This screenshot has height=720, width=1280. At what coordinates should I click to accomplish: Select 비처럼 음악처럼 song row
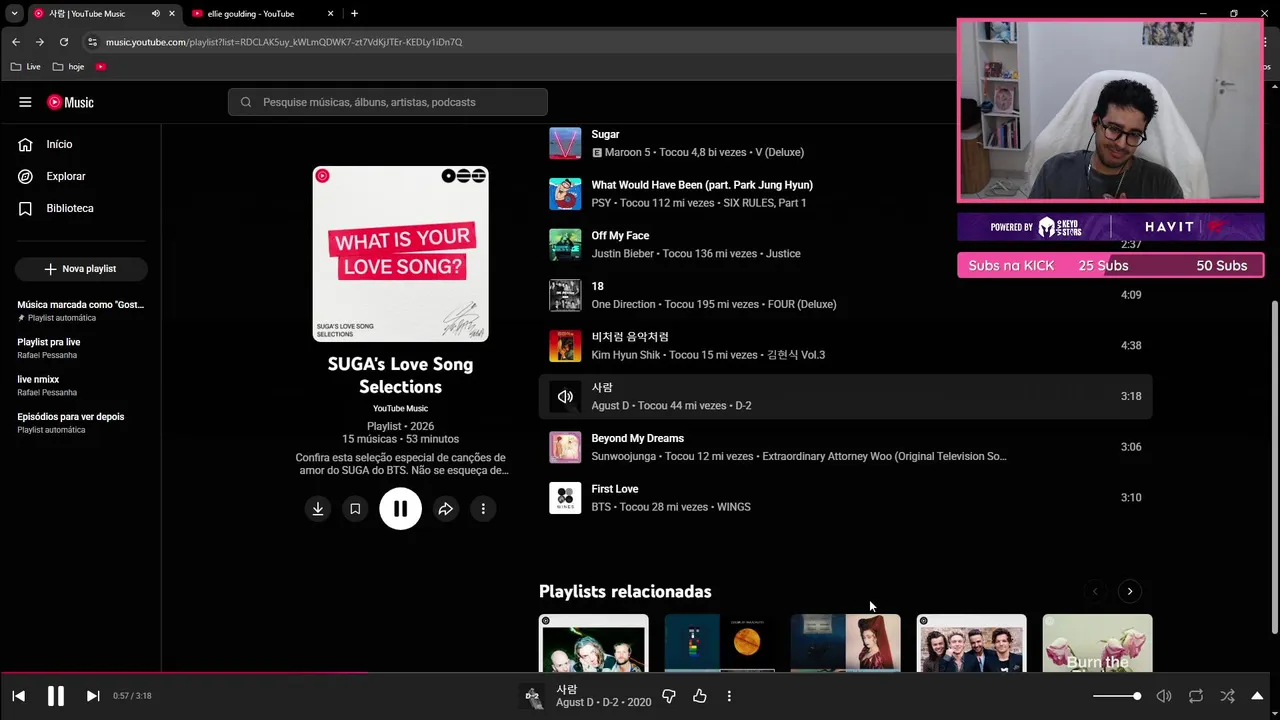pos(845,346)
